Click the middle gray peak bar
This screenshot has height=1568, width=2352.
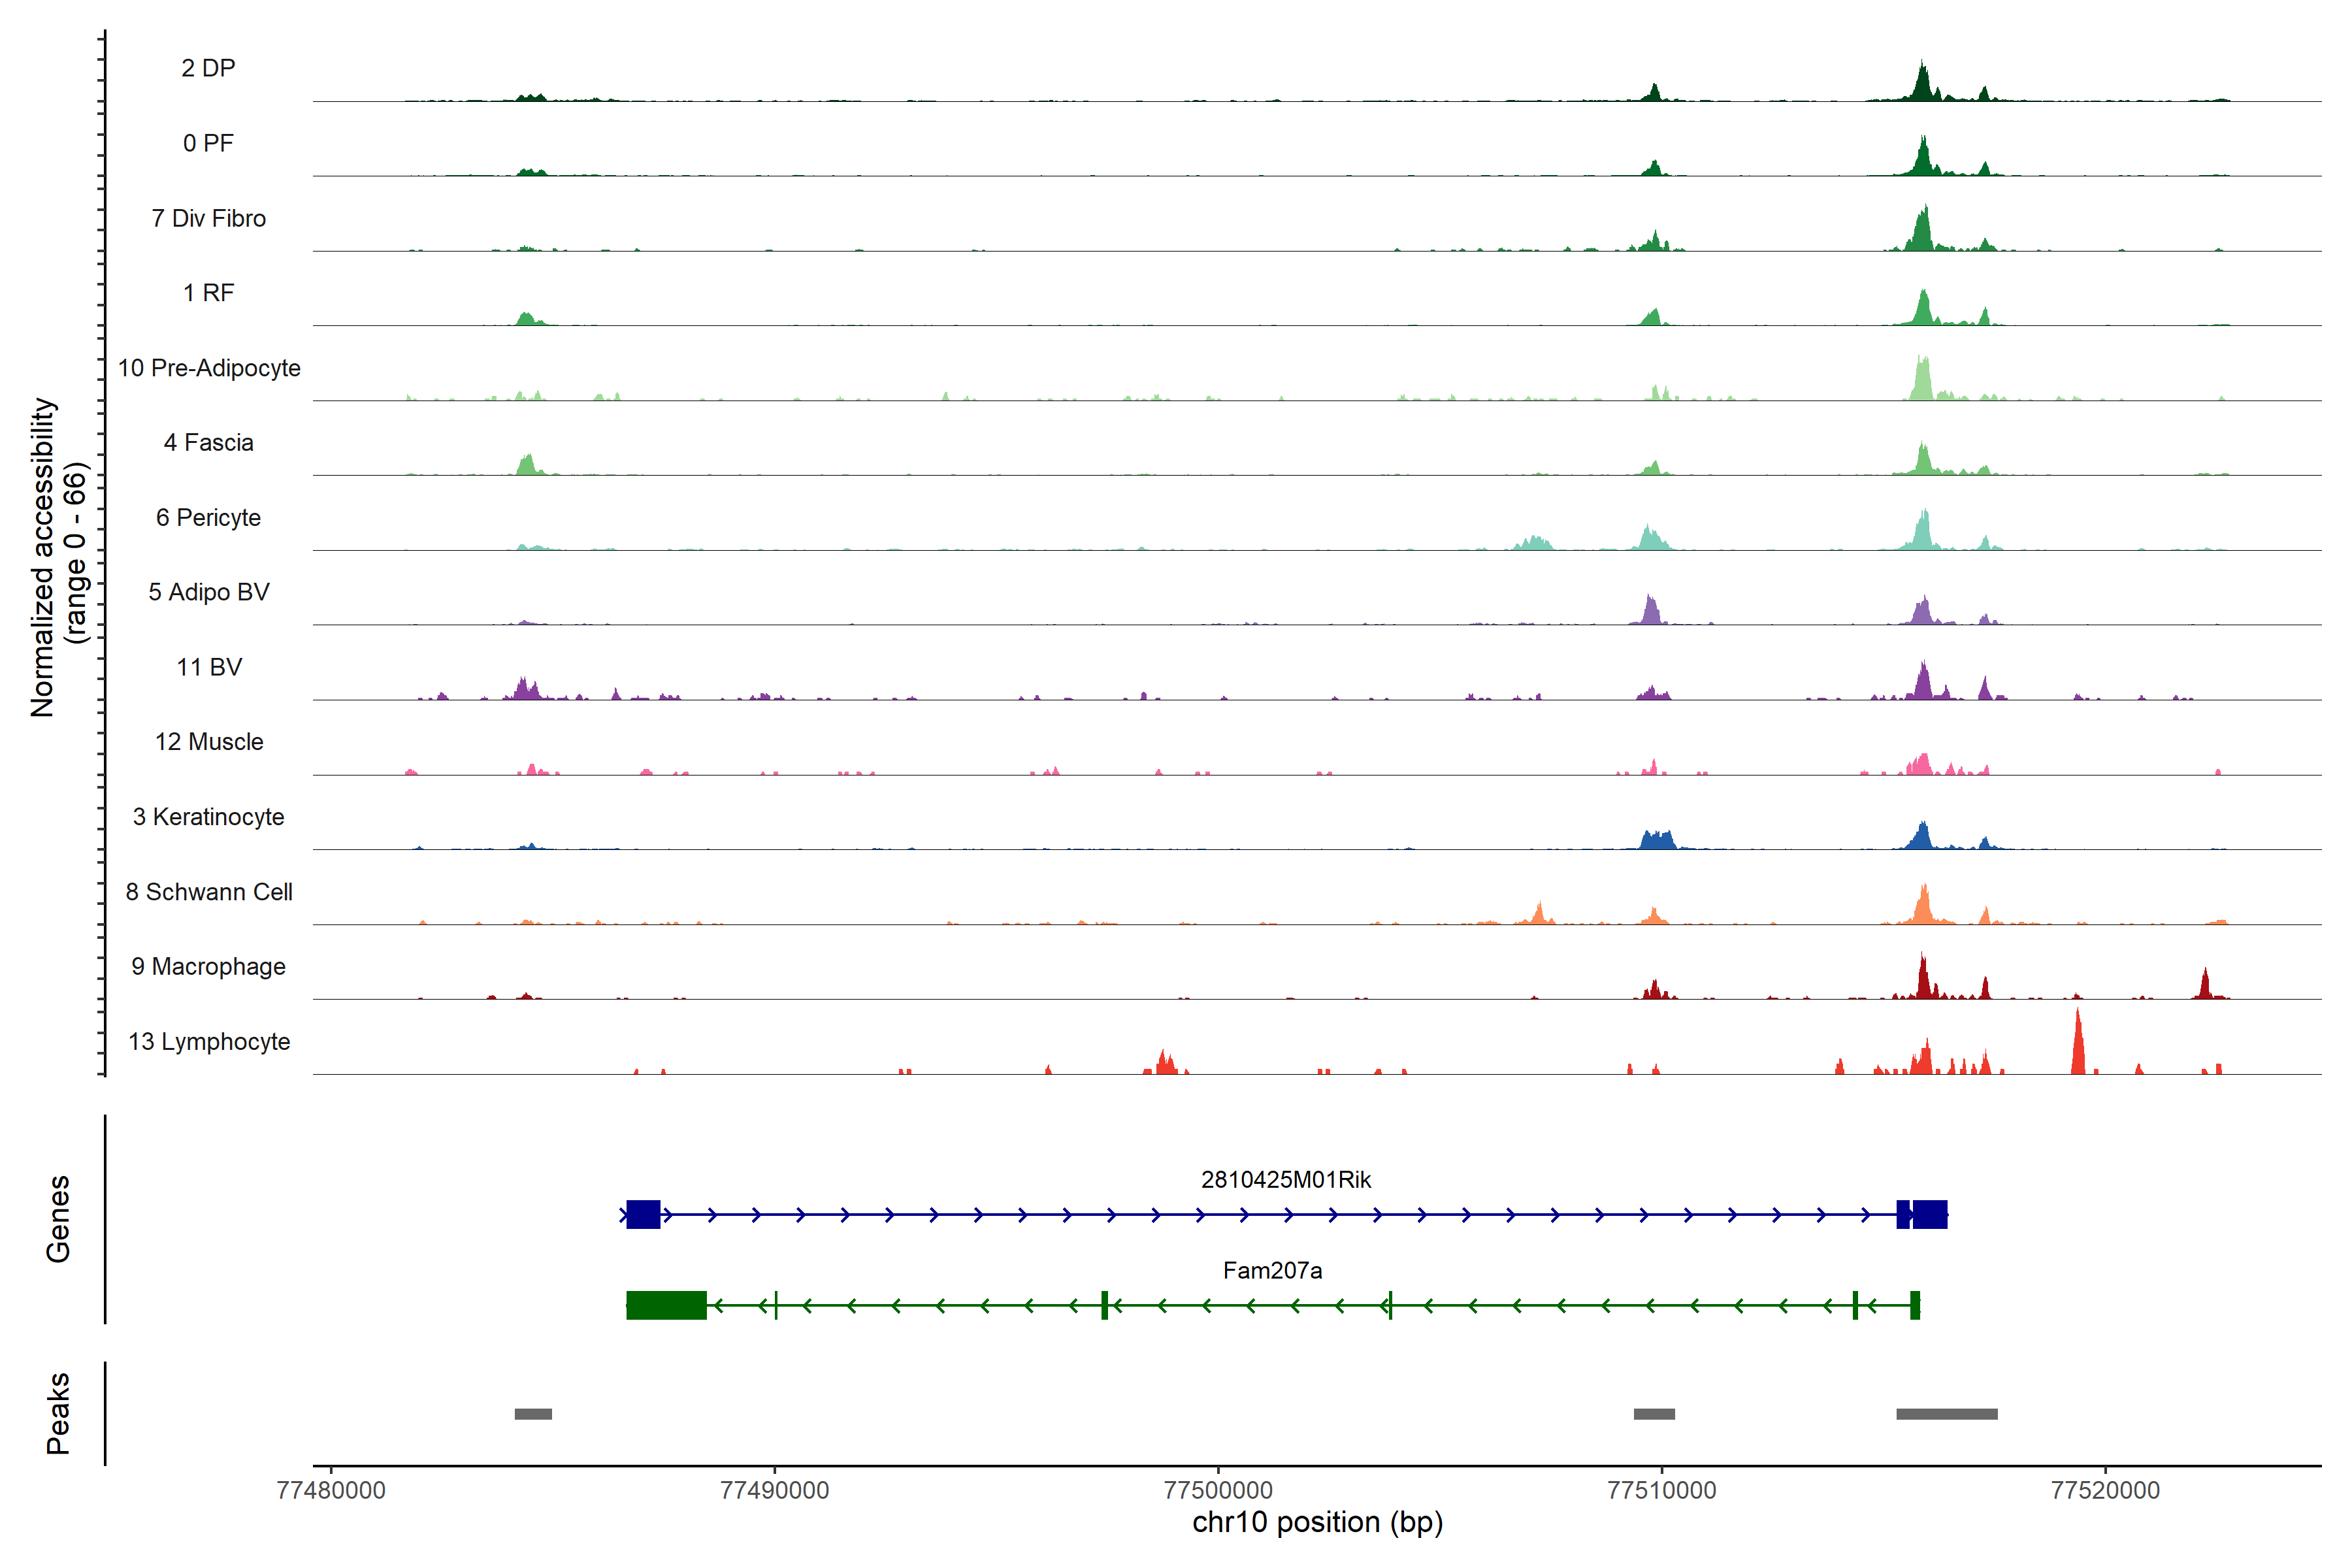pos(1654,1414)
